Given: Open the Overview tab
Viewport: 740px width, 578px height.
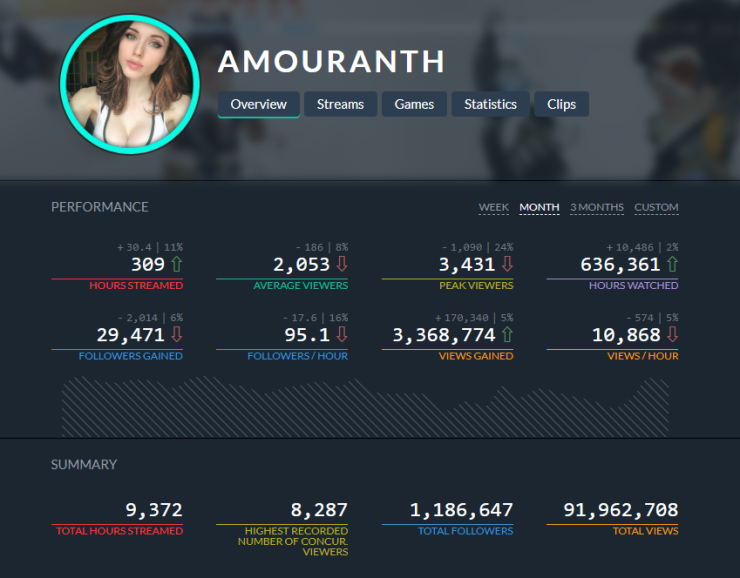Looking at the screenshot, I should pyautogui.click(x=259, y=104).
